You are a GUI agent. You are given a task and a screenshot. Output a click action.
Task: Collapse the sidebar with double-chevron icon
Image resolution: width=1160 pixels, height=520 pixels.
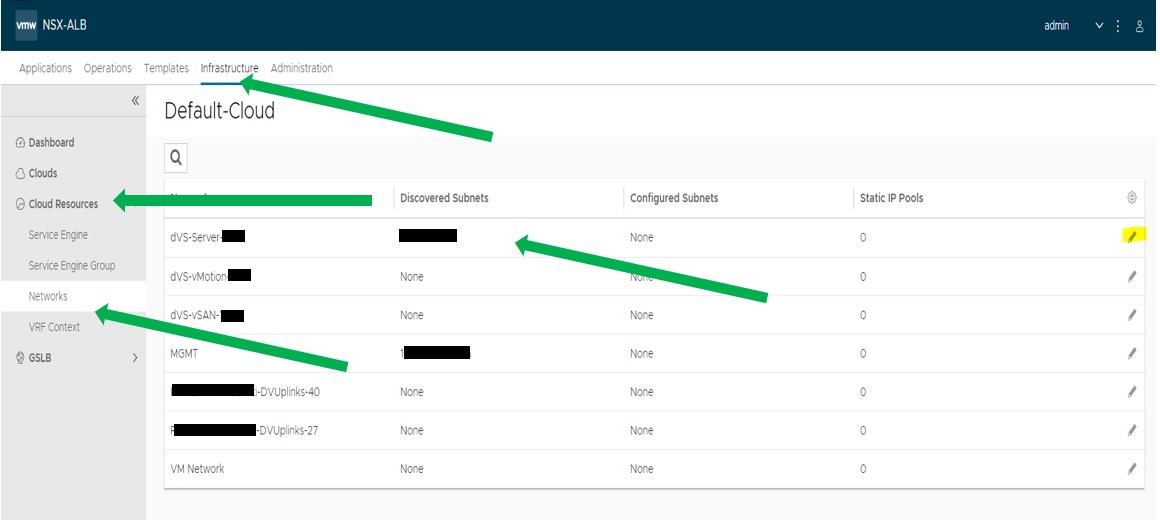(x=135, y=101)
